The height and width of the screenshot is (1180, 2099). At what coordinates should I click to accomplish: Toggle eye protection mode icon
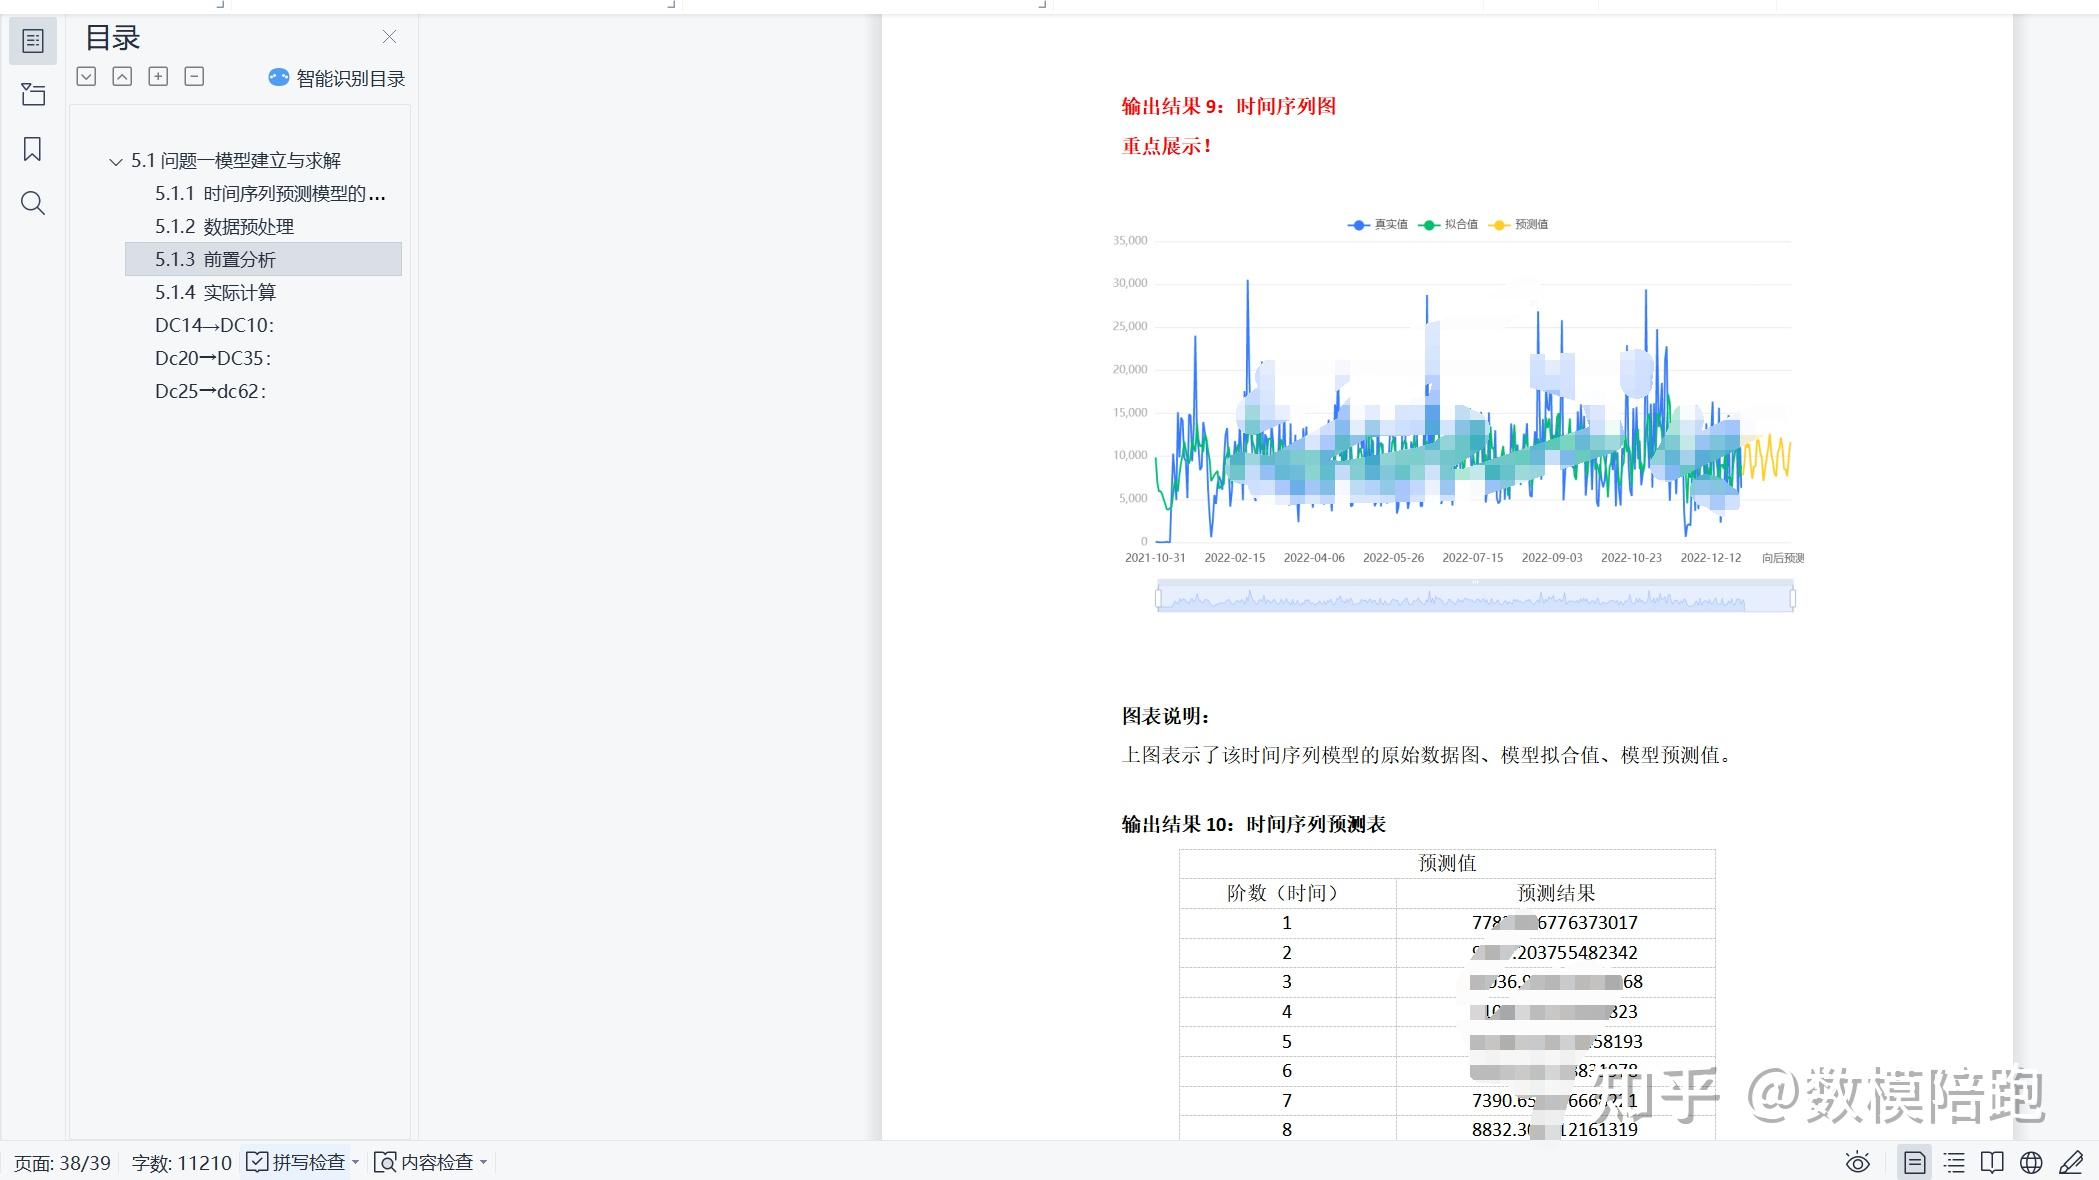[x=1857, y=1162]
